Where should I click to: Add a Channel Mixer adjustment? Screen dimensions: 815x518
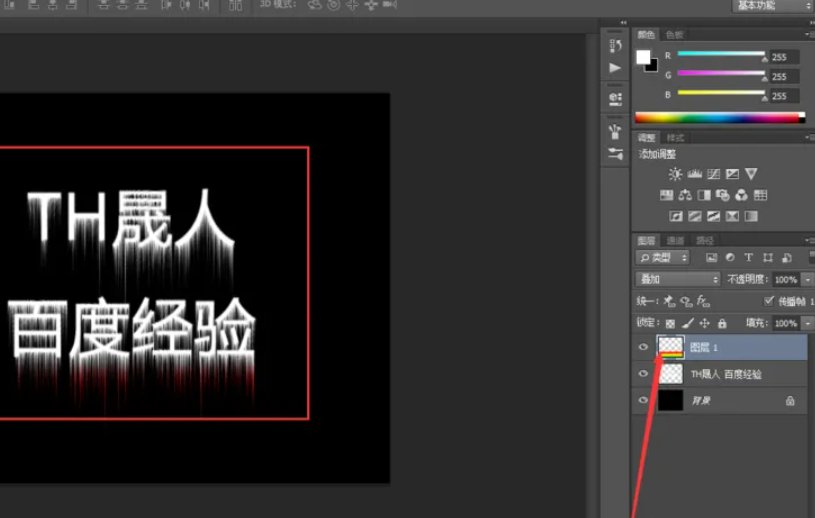point(741,195)
